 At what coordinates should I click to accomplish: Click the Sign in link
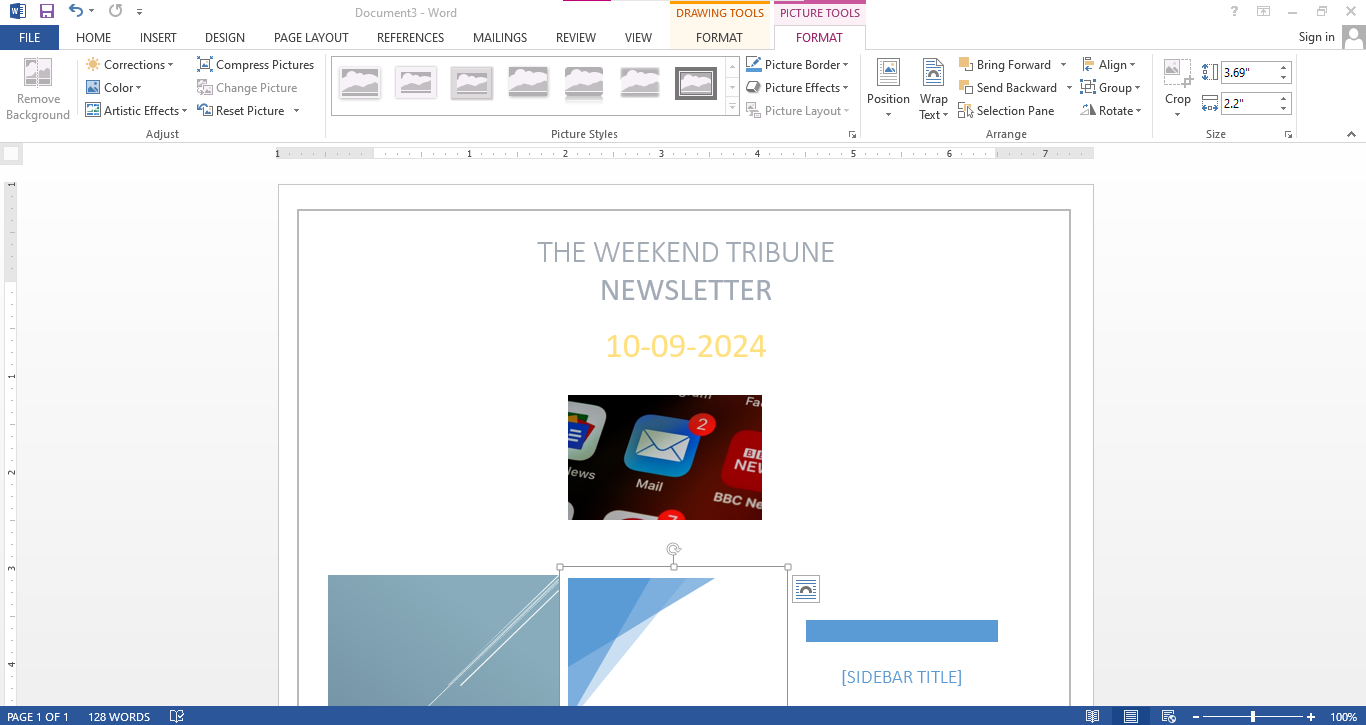point(1315,36)
